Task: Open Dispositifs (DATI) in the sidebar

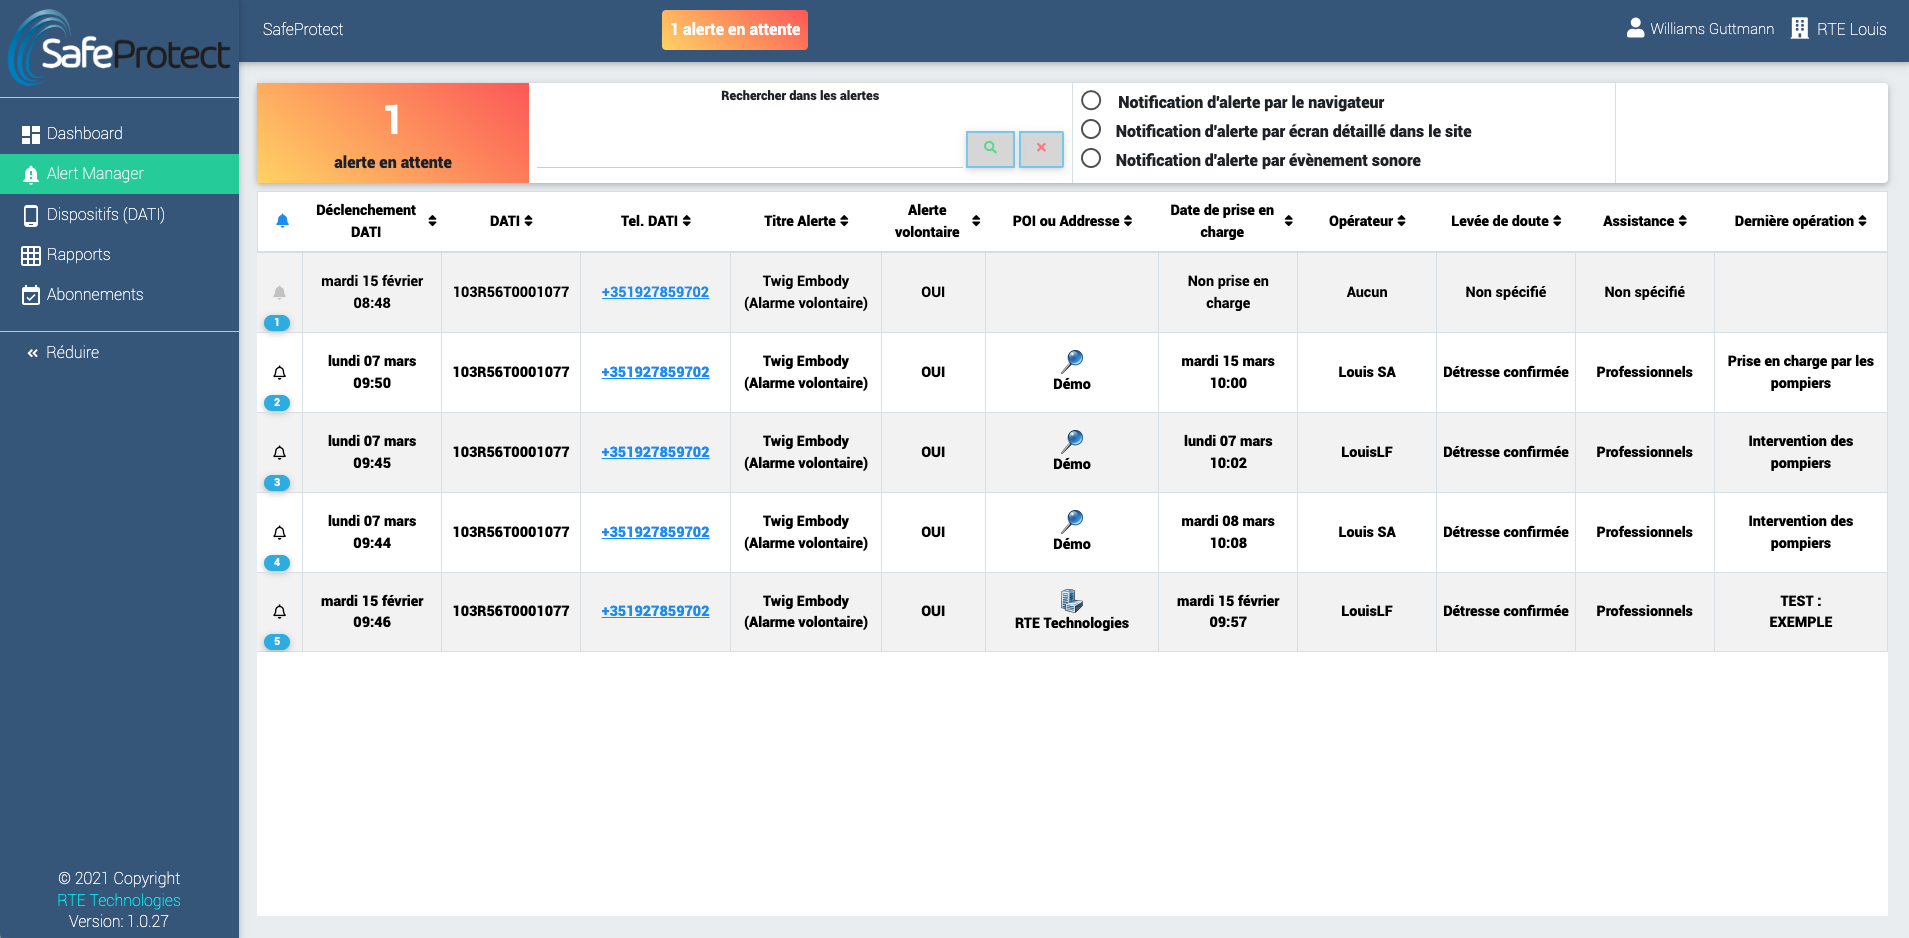Action: click(119, 214)
